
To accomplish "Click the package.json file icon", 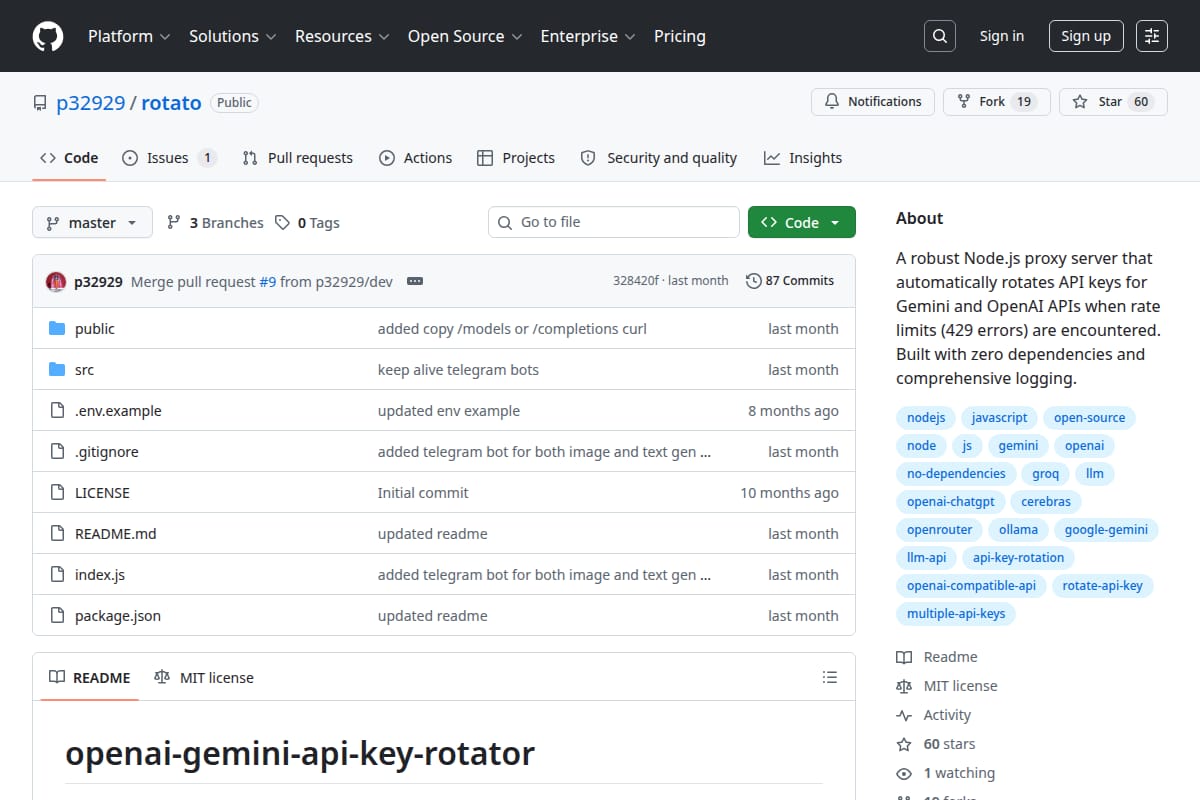I will [57, 616].
